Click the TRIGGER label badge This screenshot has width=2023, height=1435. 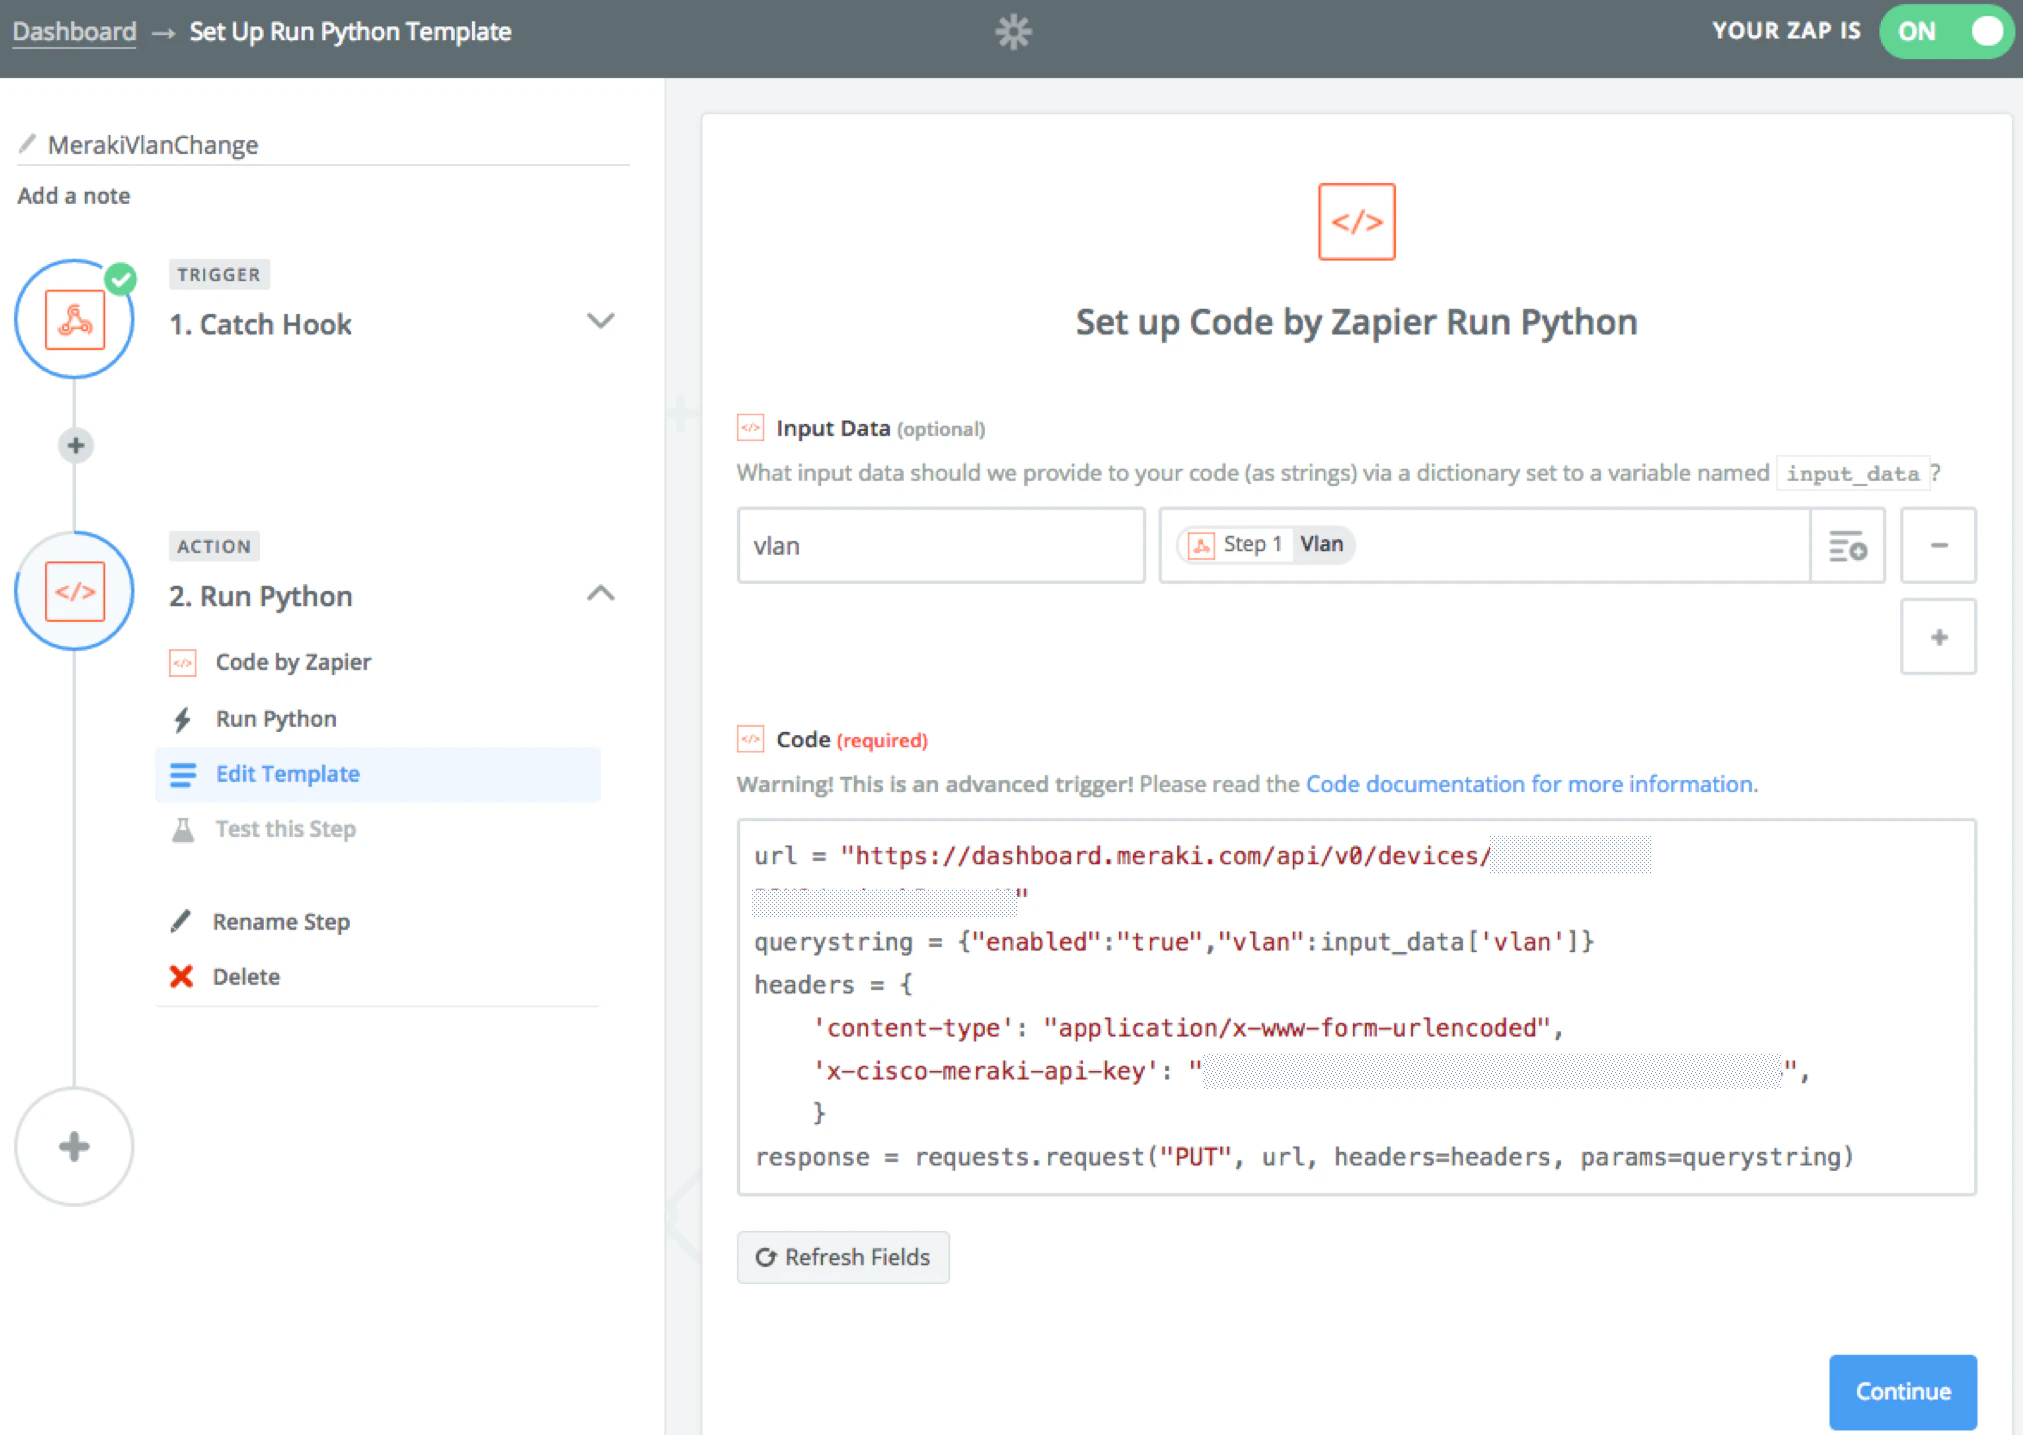coord(219,274)
